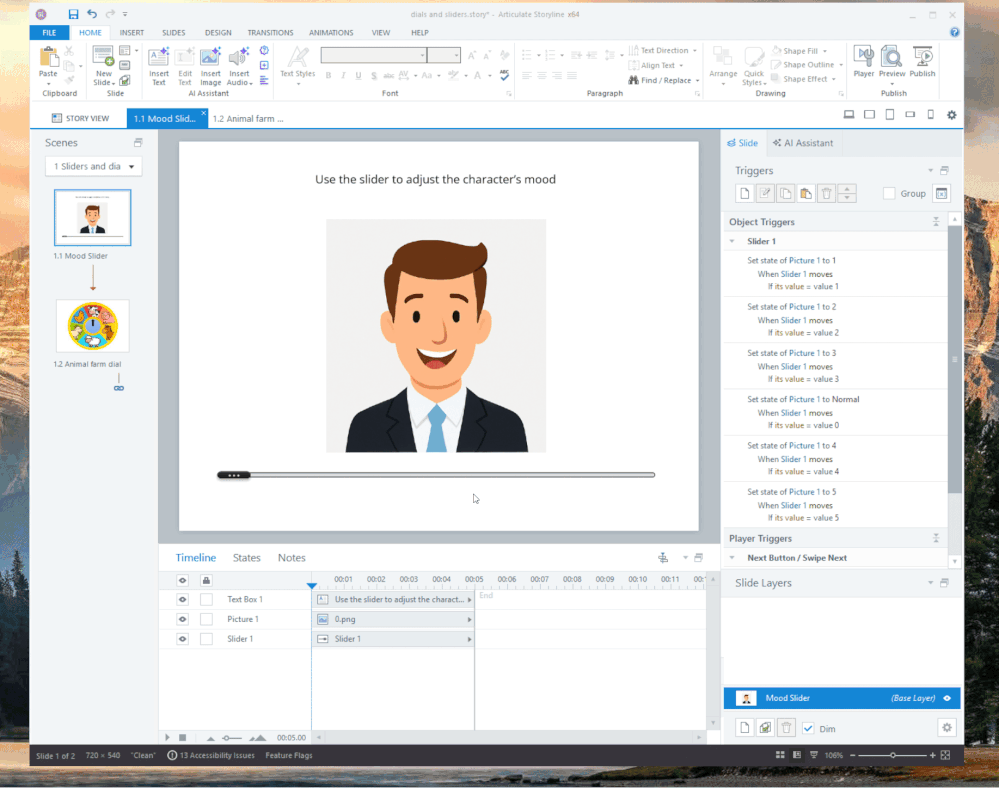Open the 13 Accessibility Issues report
This screenshot has width=999, height=788.
click(x=211, y=756)
